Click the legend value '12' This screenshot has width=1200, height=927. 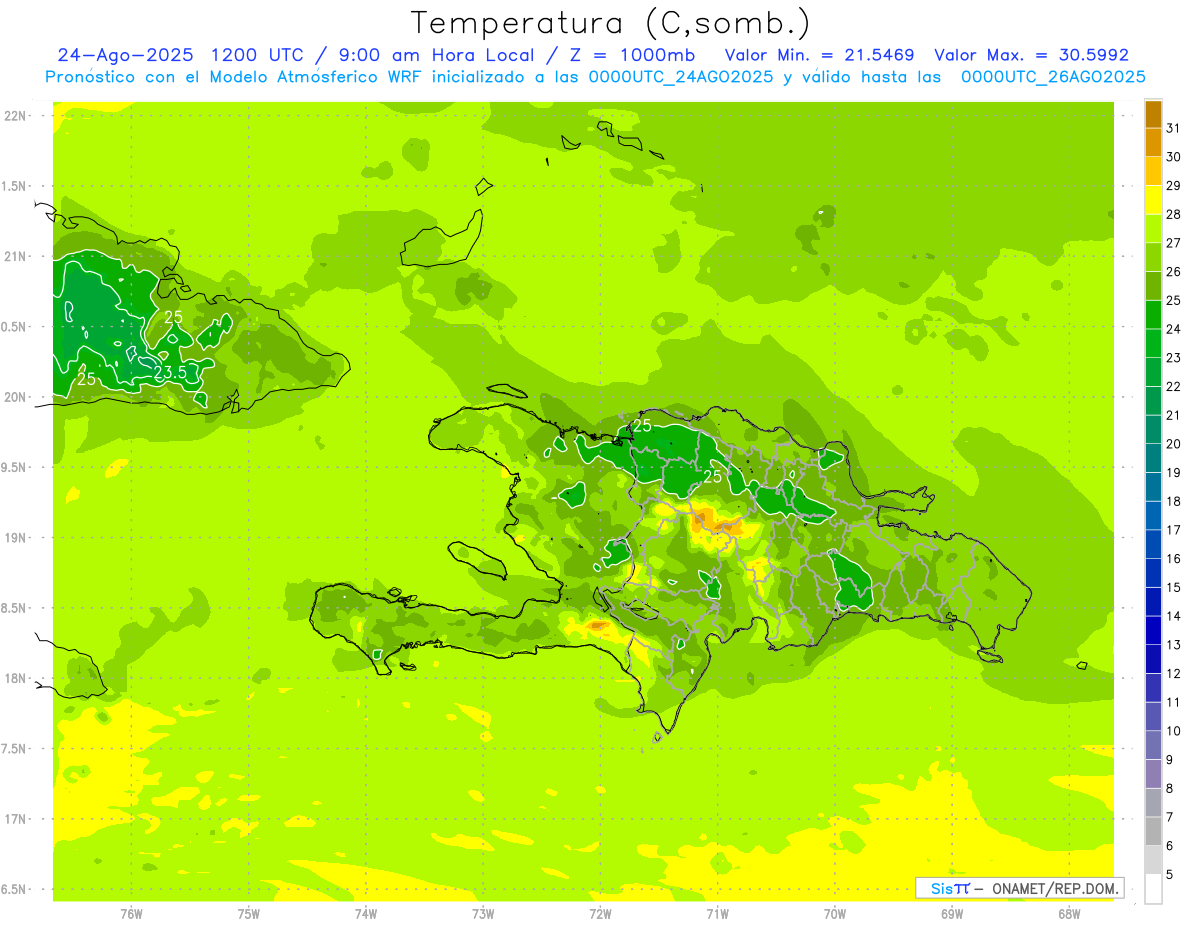[1173, 673]
